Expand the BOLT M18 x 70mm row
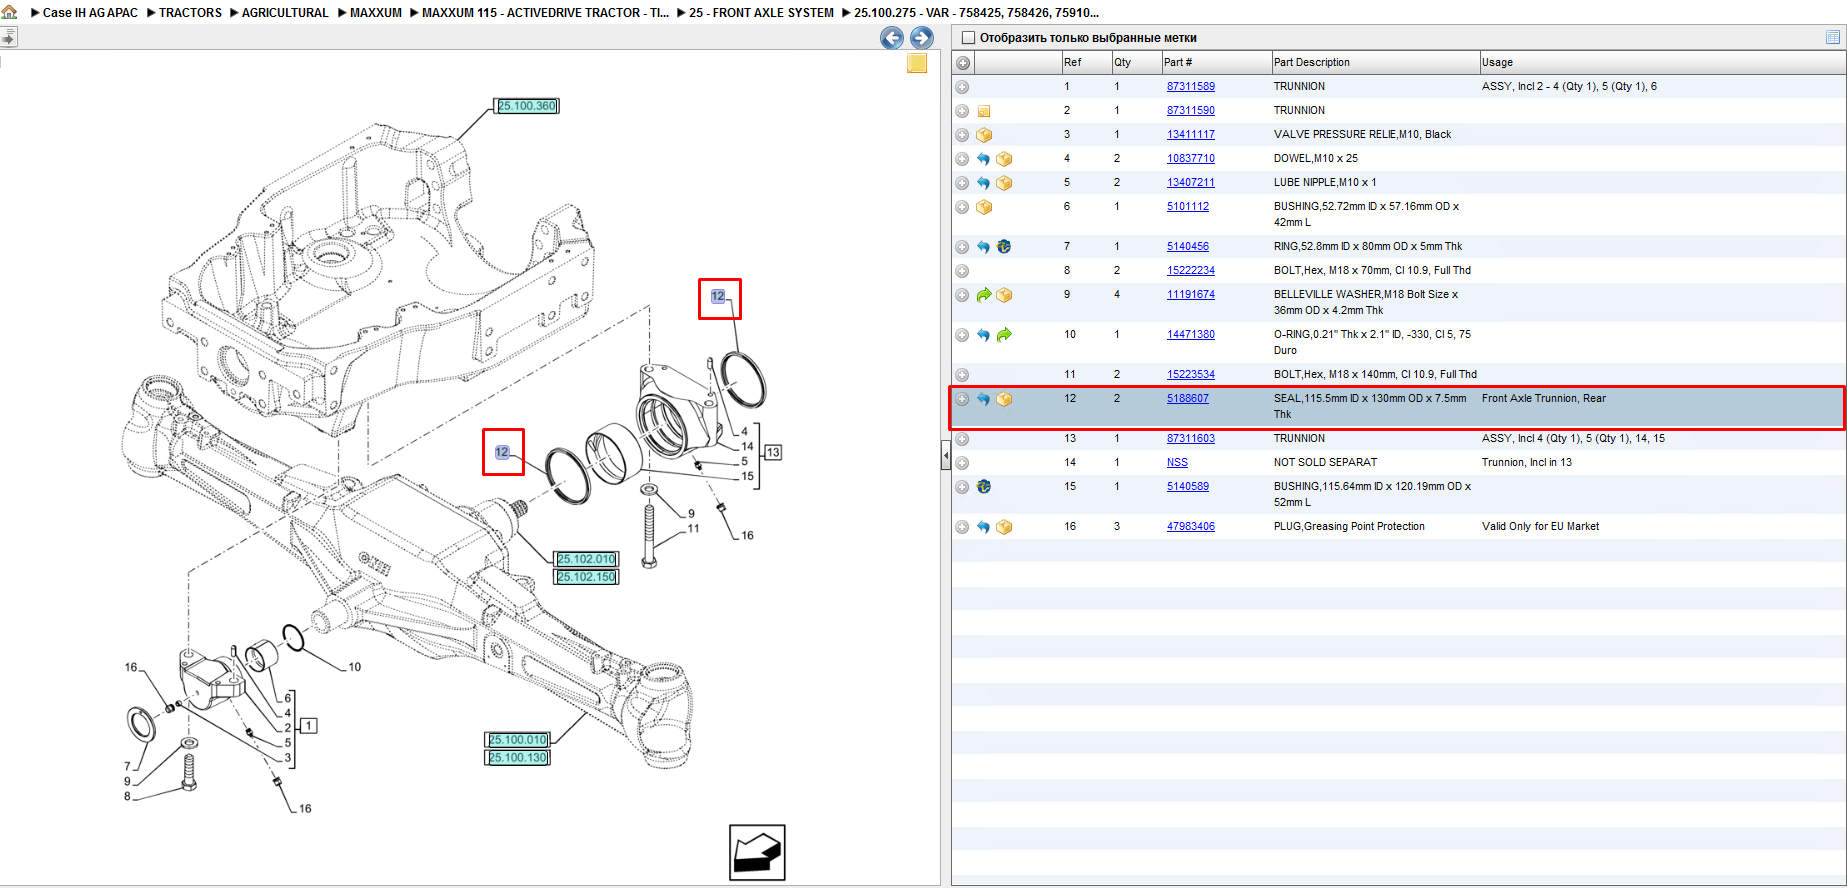 point(962,271)
